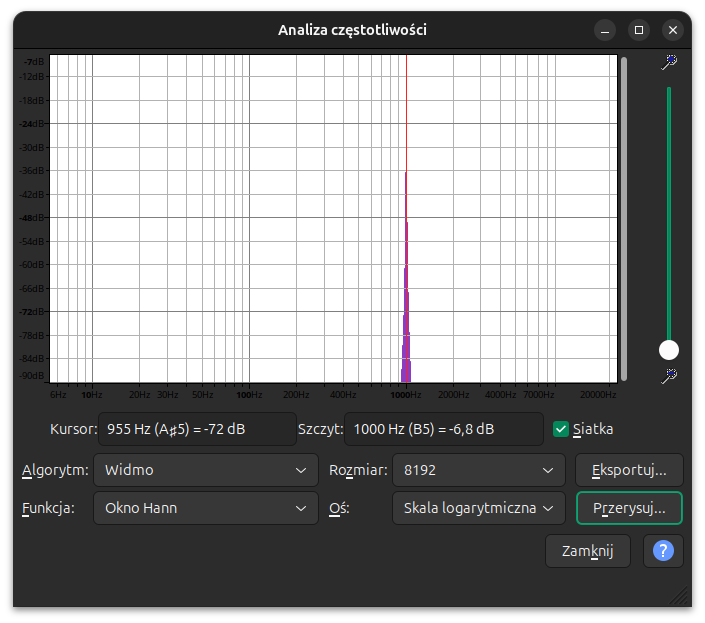Image resolution: width=705 pixels, height=623 pixels.
Task: Click the Kursor field showing 955 Hz
Action: [197, 429]
